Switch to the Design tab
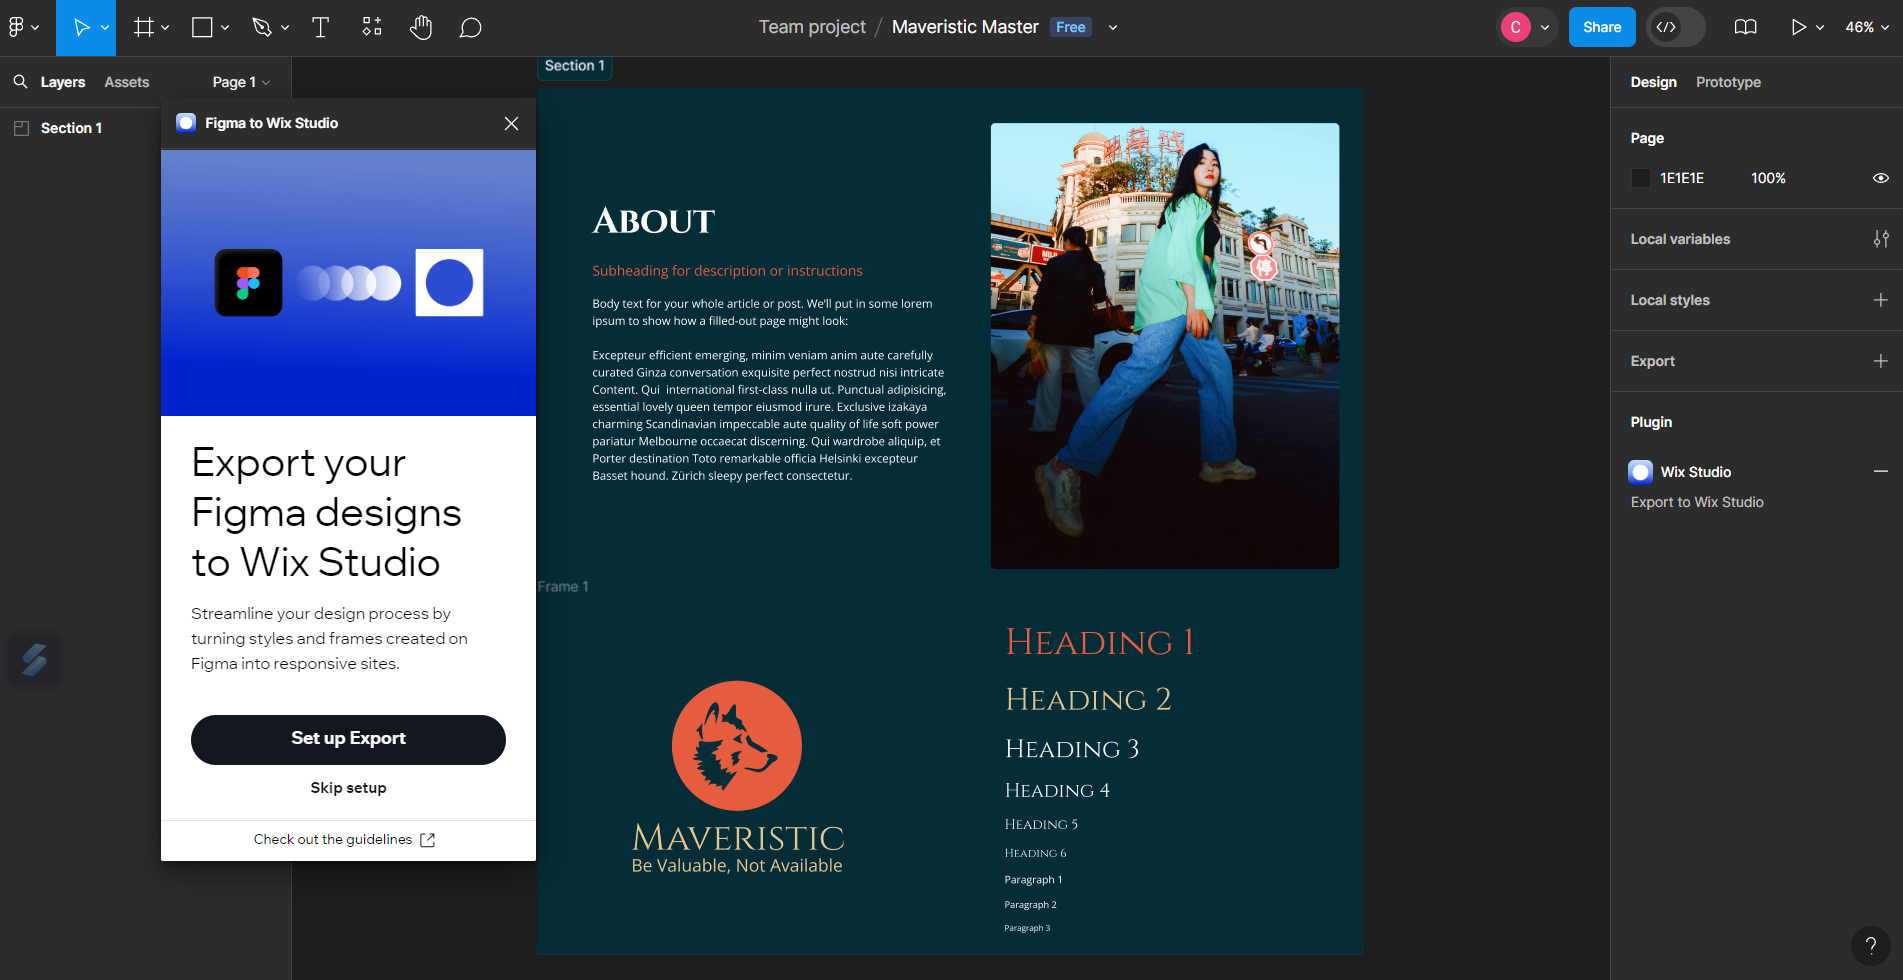The height and width of the screenshot is (980, 1903). (x=1653, y=82)
